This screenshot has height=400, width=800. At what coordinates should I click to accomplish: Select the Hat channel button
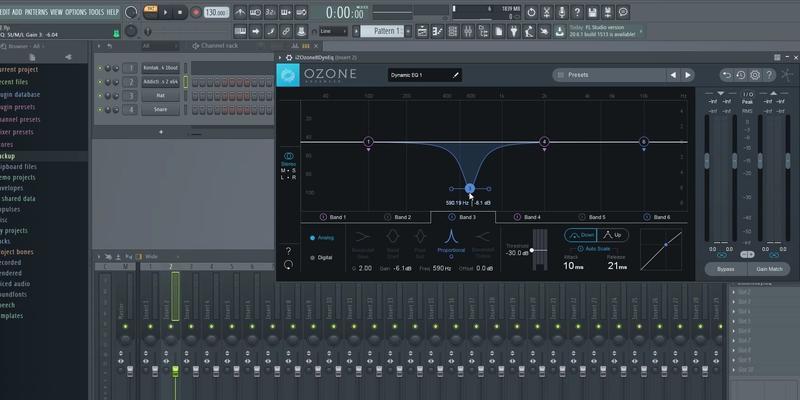(x=161, y=95)
